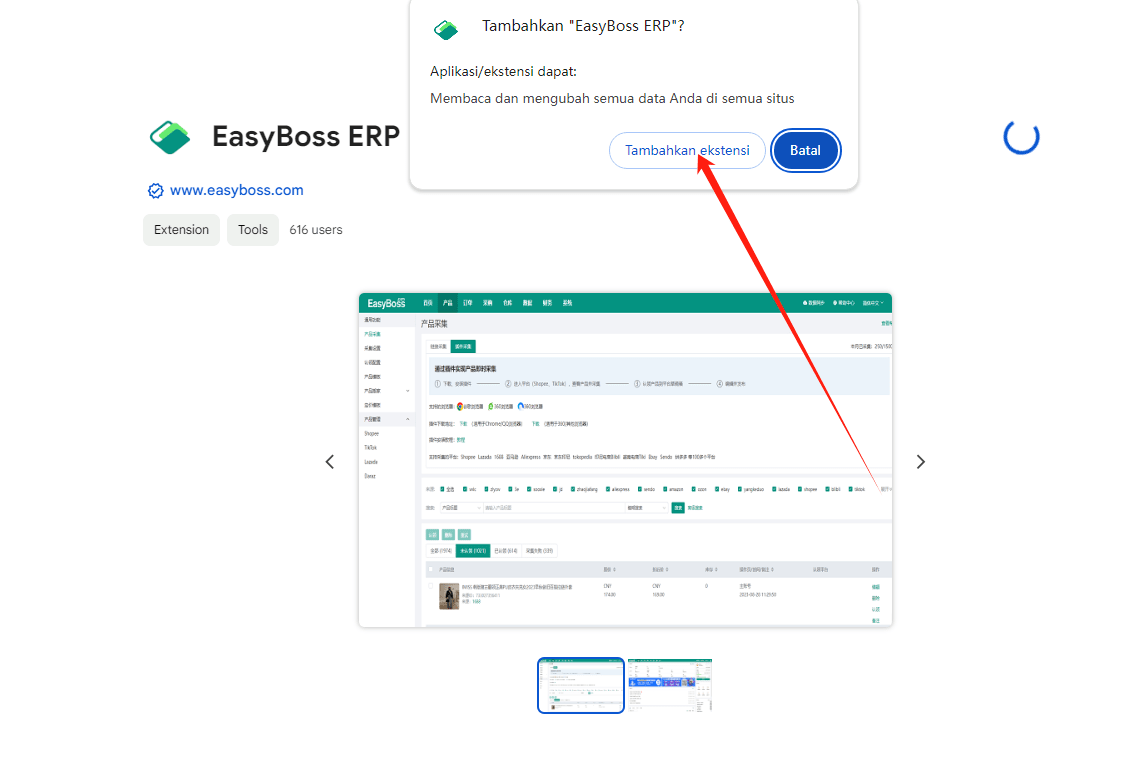Click the EasyBoss icon in the dialog
The width and height of the screenshot is (1132, 772).
[445, 30]
